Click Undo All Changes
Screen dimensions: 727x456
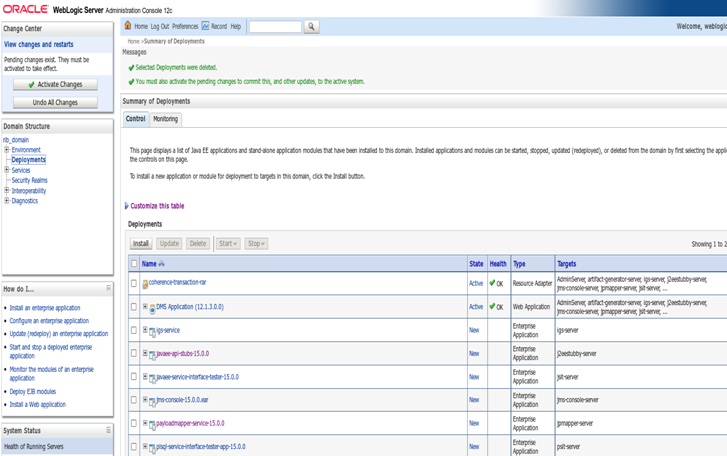55,102
